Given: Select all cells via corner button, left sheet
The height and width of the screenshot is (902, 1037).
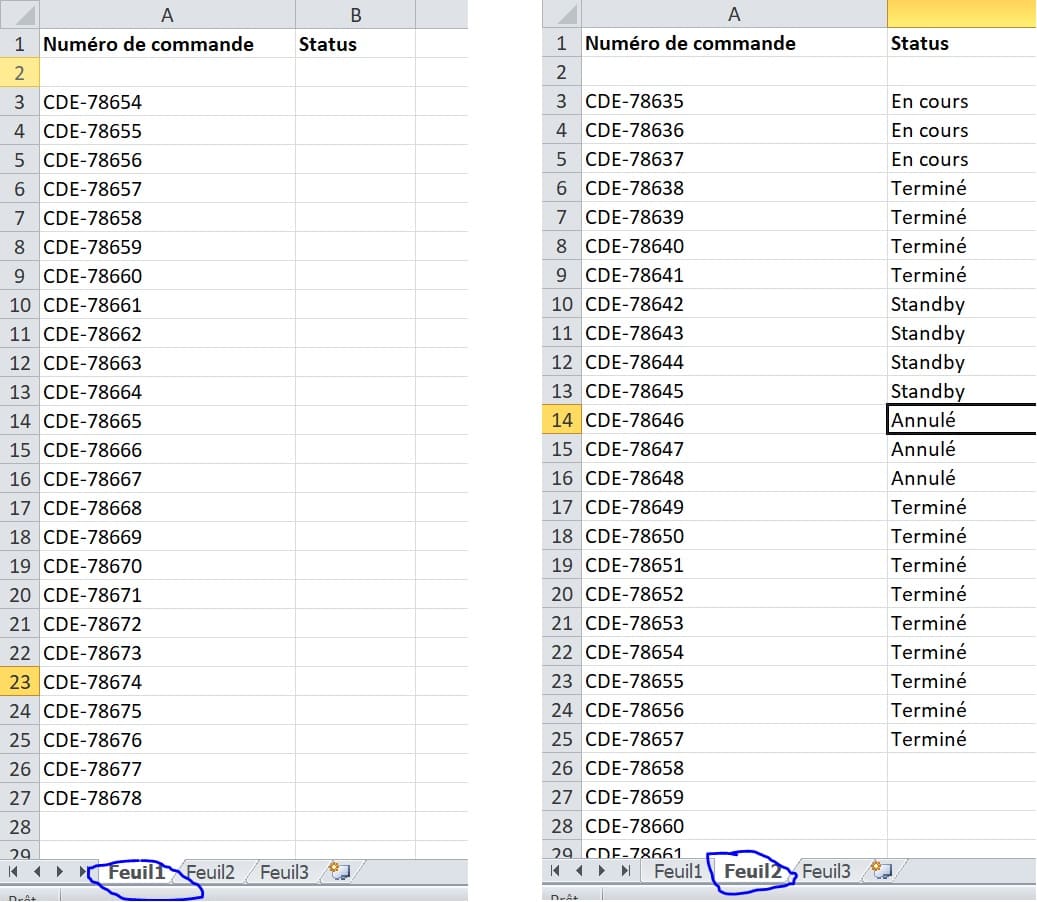Looking at the screenshot, I should [20, 15].
